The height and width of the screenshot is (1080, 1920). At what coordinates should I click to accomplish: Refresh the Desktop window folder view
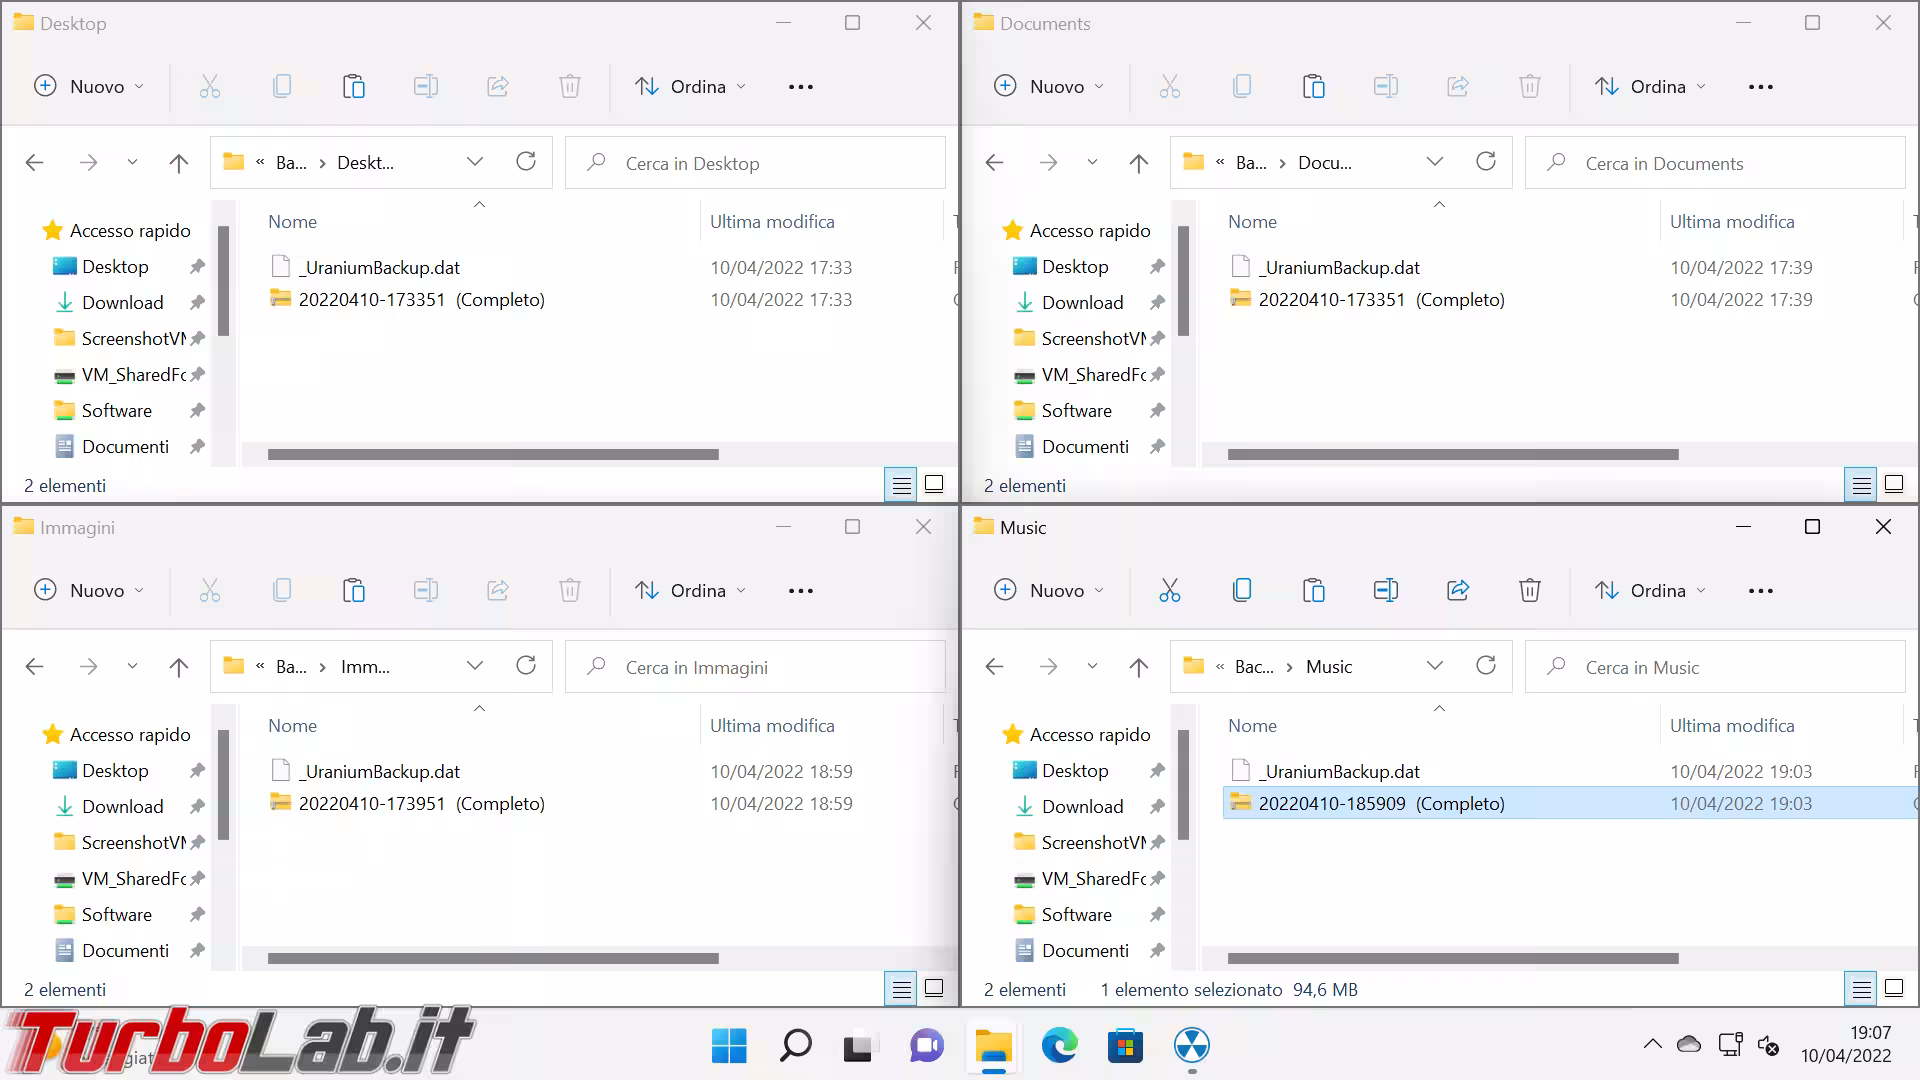pos(526,162)
